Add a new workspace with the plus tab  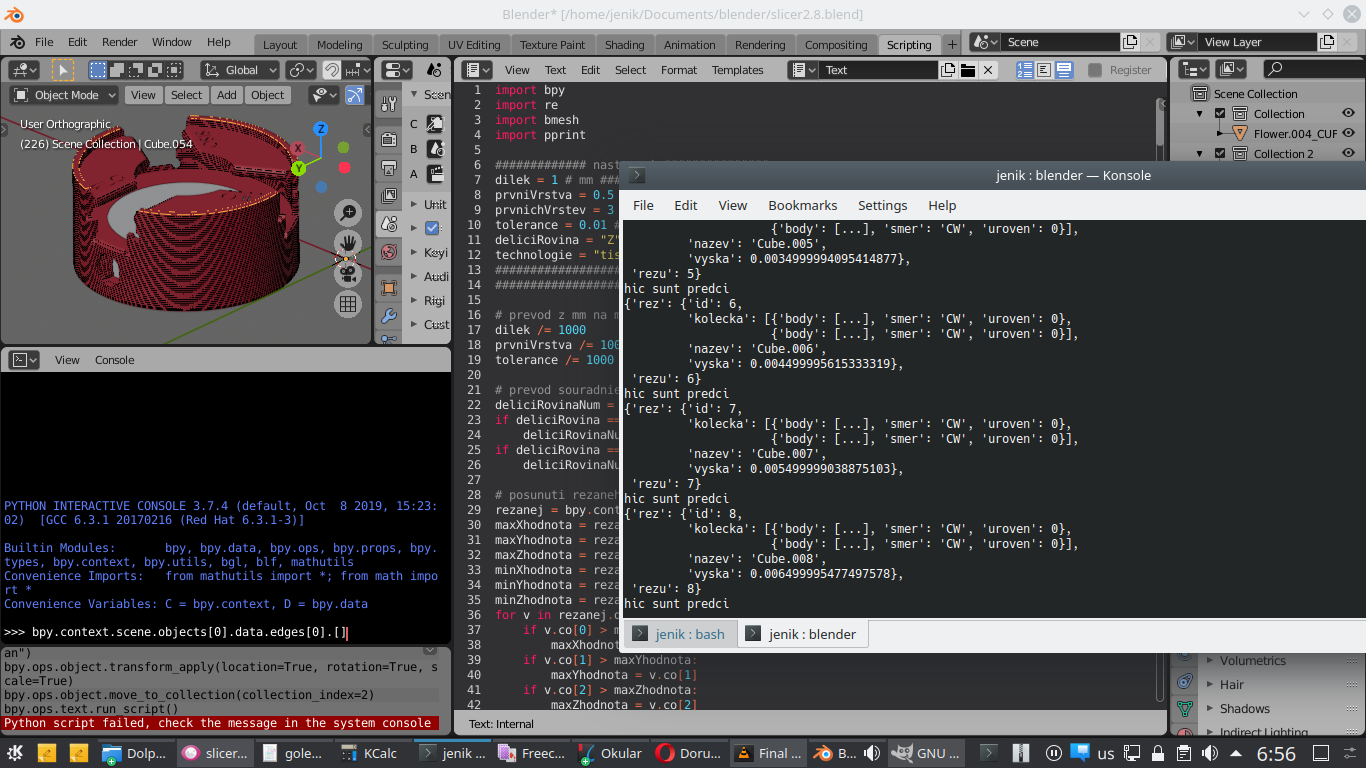952,45
